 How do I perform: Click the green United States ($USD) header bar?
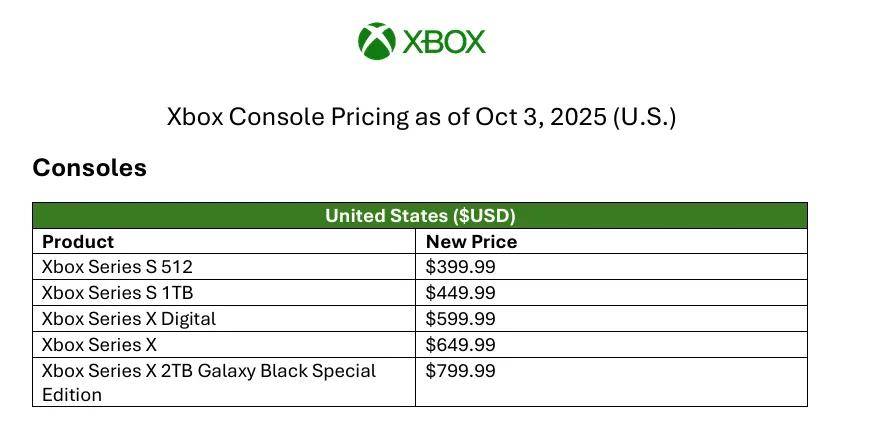pos(420,215)
